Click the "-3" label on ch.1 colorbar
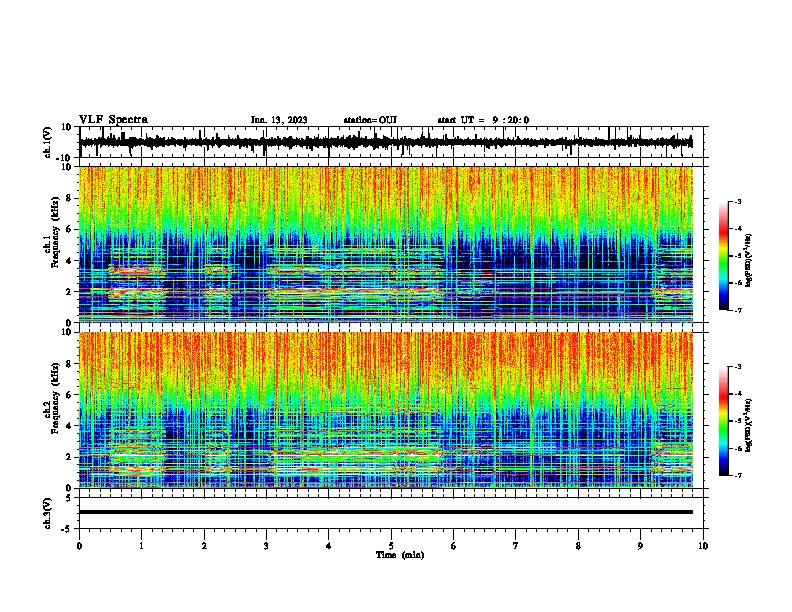 pyautogui.click(x=737, y=202)
